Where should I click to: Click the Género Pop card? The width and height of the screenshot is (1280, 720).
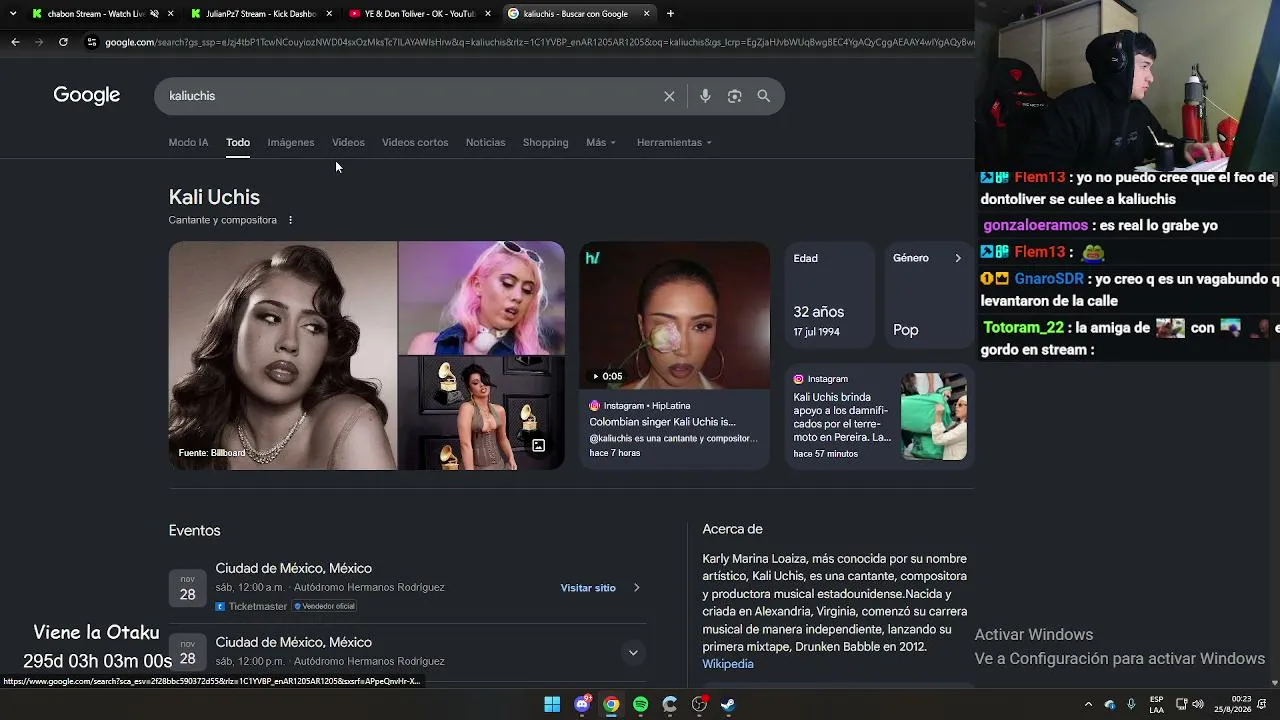(929, 295)
